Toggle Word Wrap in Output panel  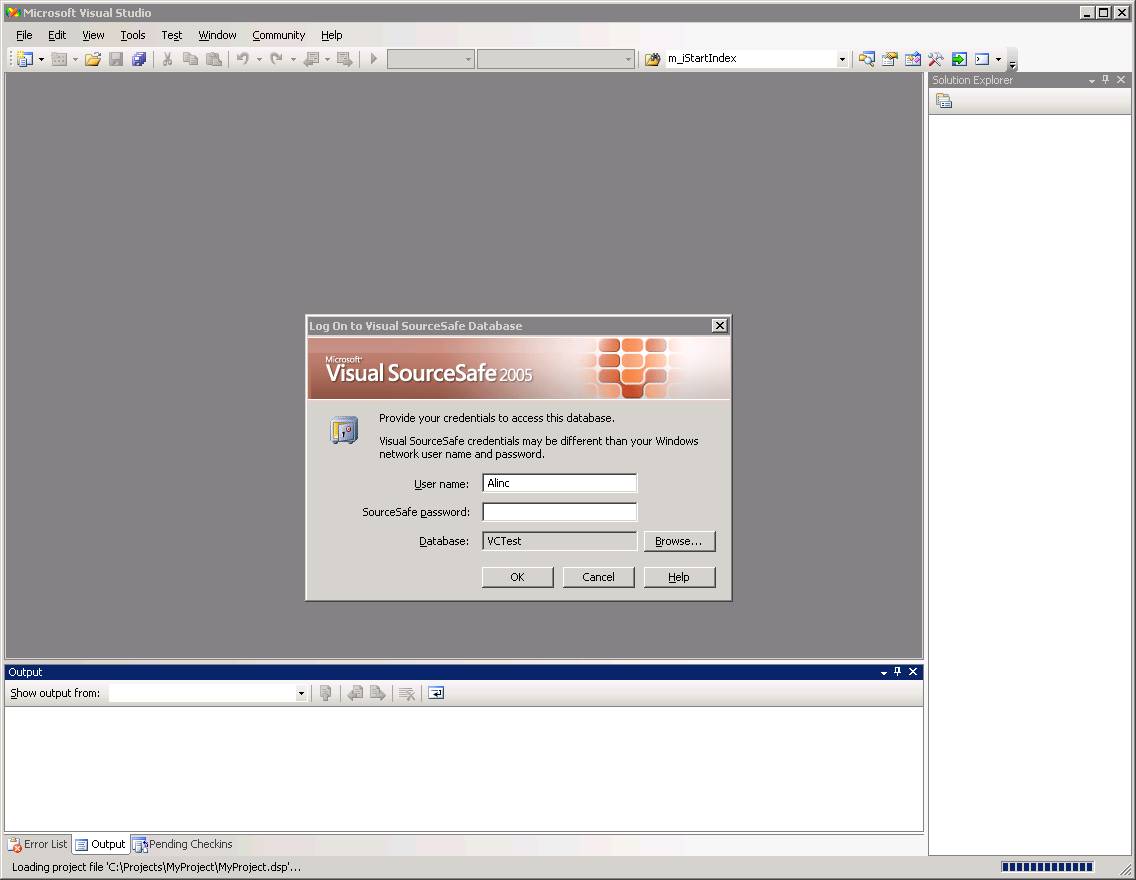(436, 693)
